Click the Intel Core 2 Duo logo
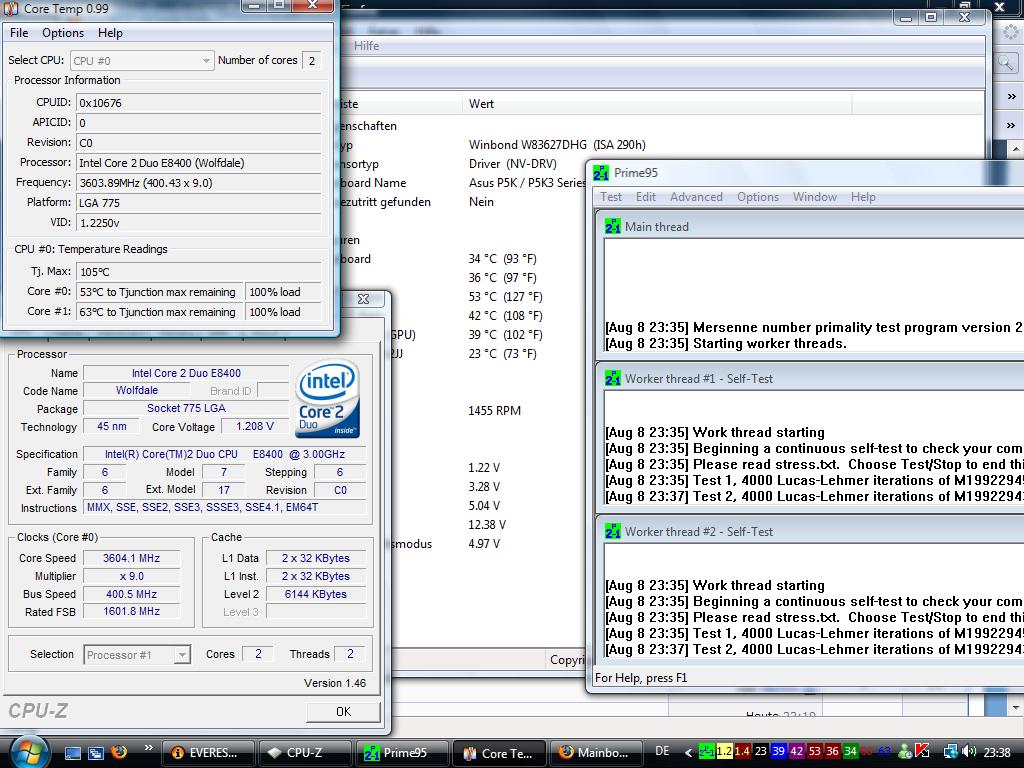This screenshot has width=1024, height=768. [x=328, y=398]
